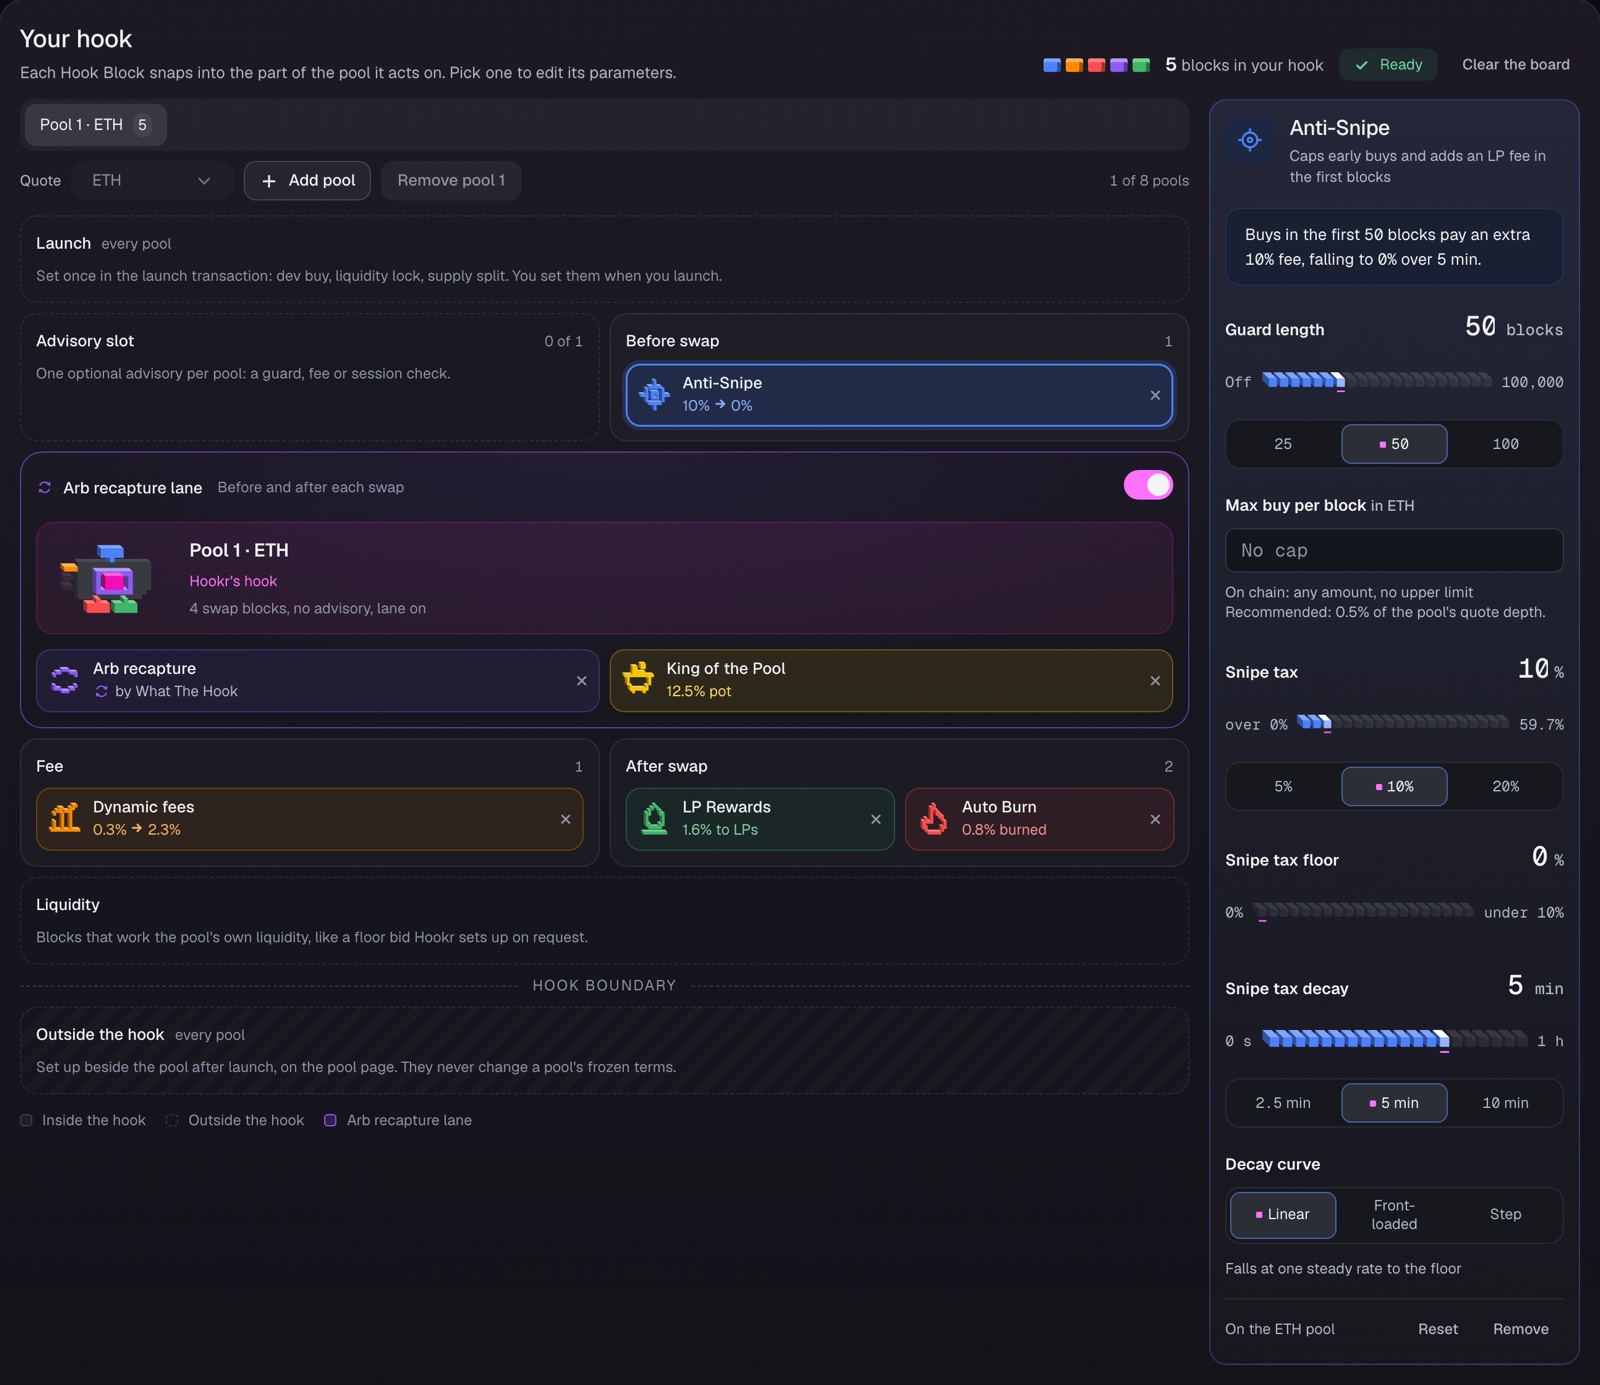This screenshot has width=1600, height=1385.
Task: Click the Add pool button
Action: click(x=307, y=181)
